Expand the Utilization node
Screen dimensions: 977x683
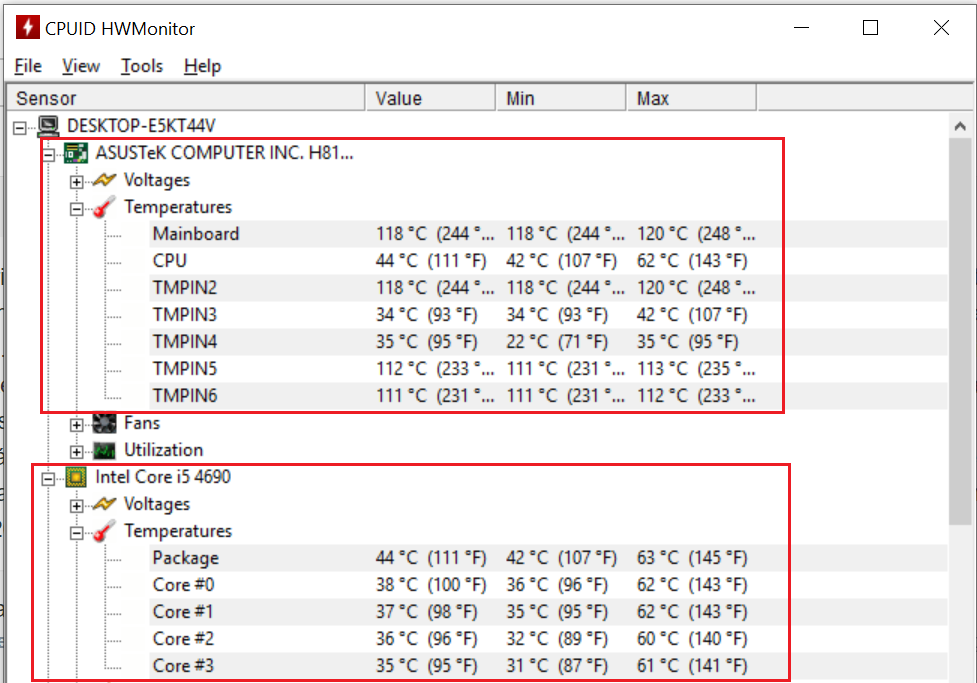click(76, 452)
